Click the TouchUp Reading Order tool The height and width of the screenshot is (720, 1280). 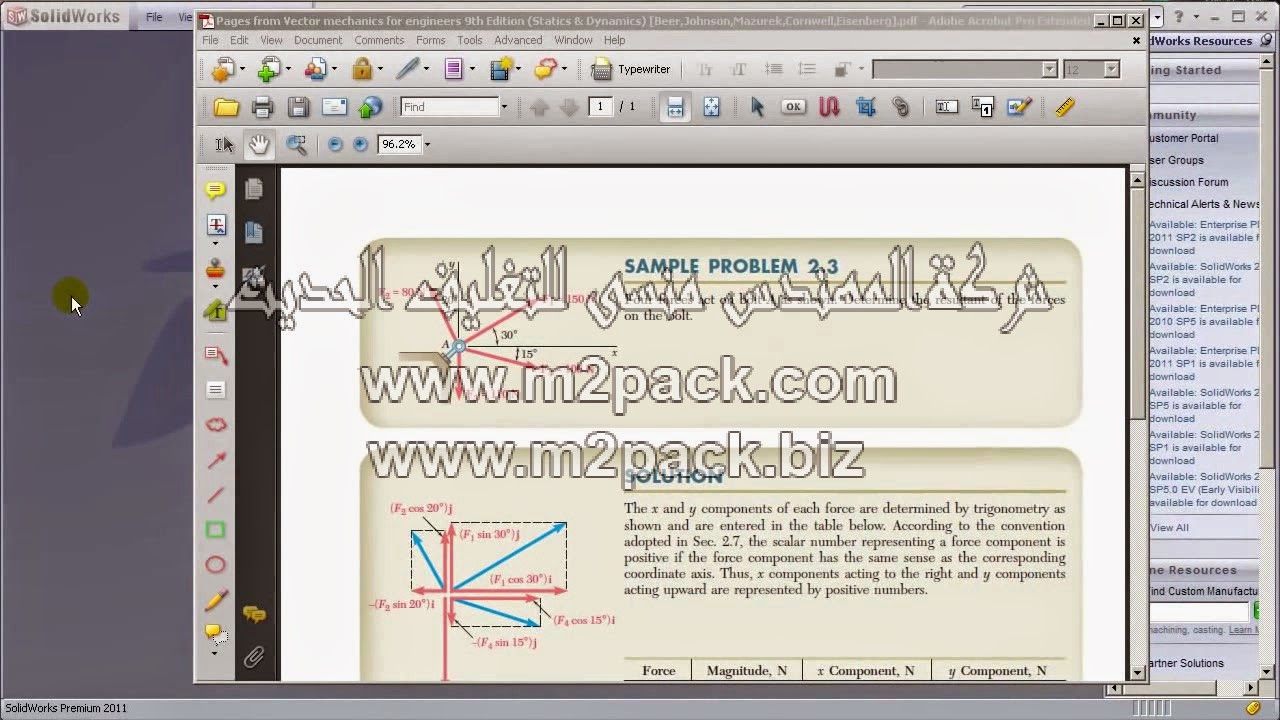[x=982, y=107]
